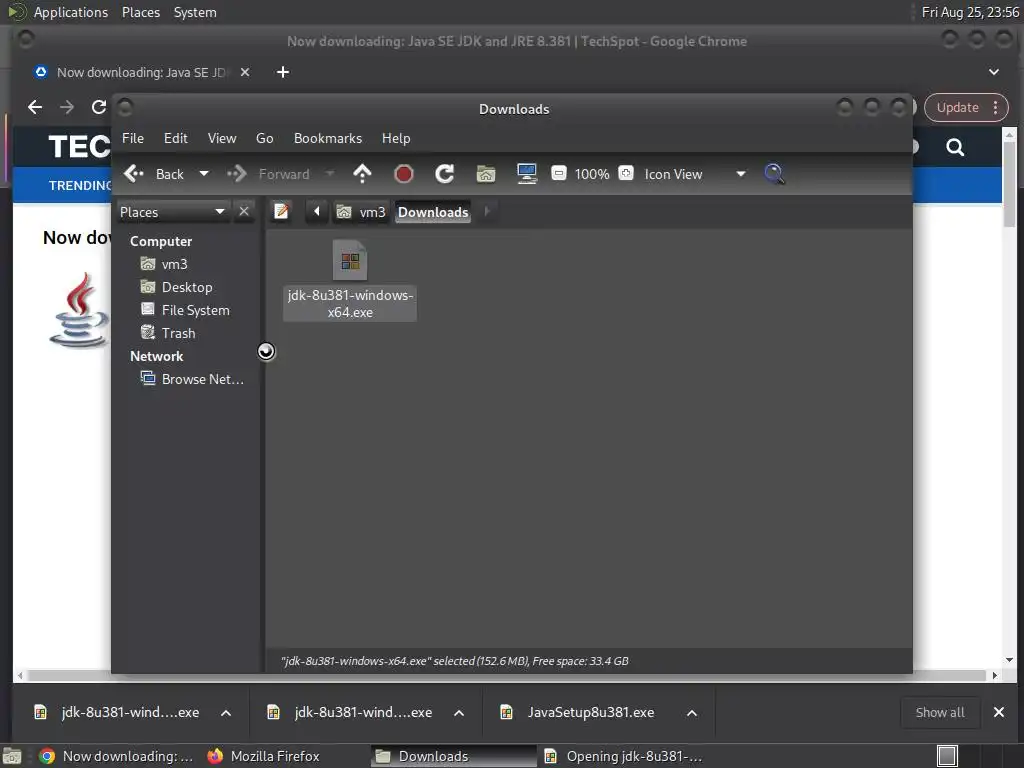Viewport: 1024px width, 768px height.
Task: Expand second jdk-8u381 download options chevron
Action: (459, 713)
